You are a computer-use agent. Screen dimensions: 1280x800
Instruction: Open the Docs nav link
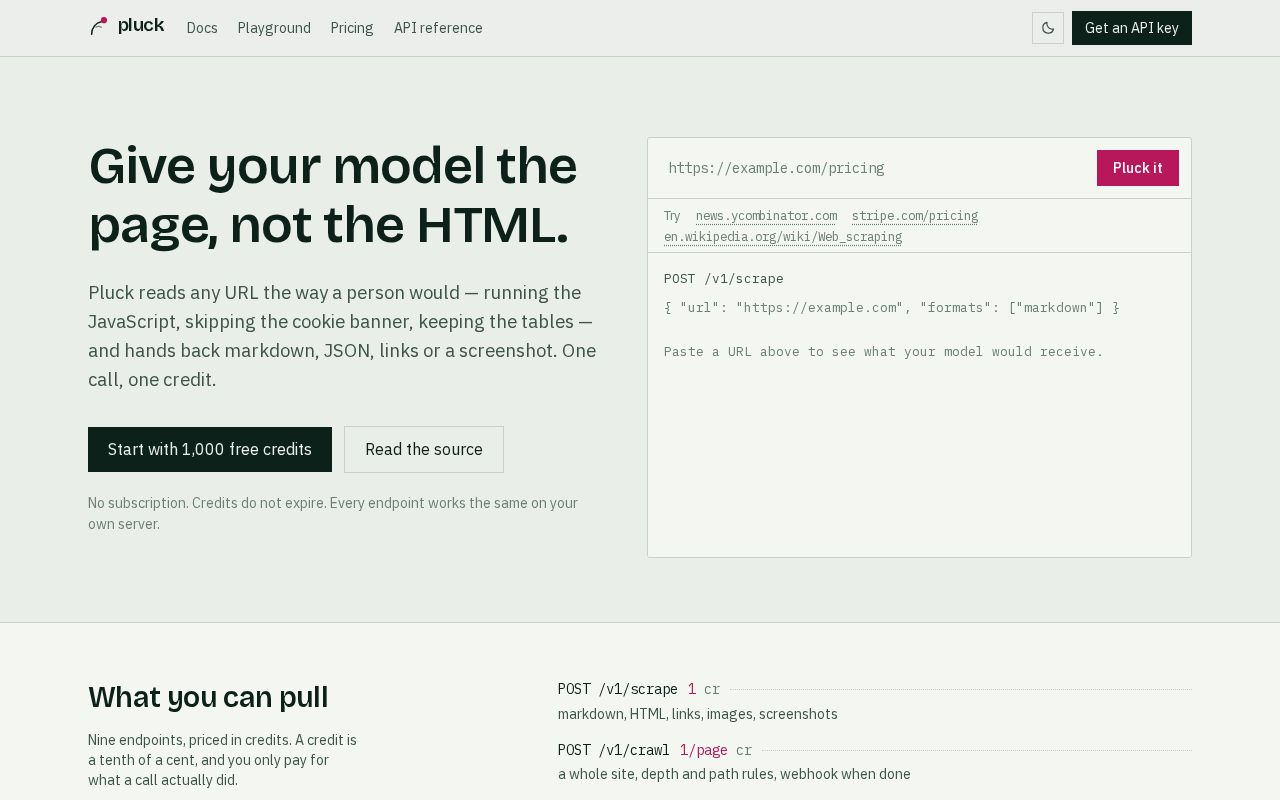pyautogui.click(x=202, y=28)
